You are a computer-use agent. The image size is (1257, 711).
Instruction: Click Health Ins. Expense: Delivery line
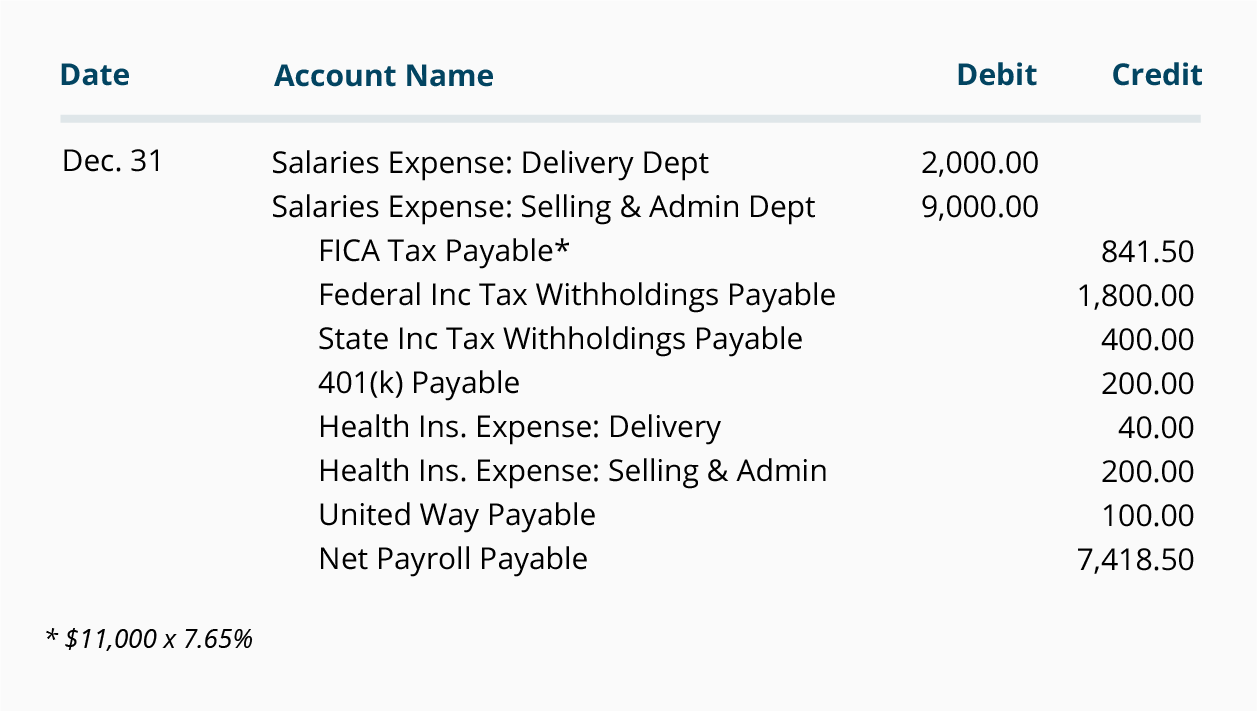coord(519,427)
